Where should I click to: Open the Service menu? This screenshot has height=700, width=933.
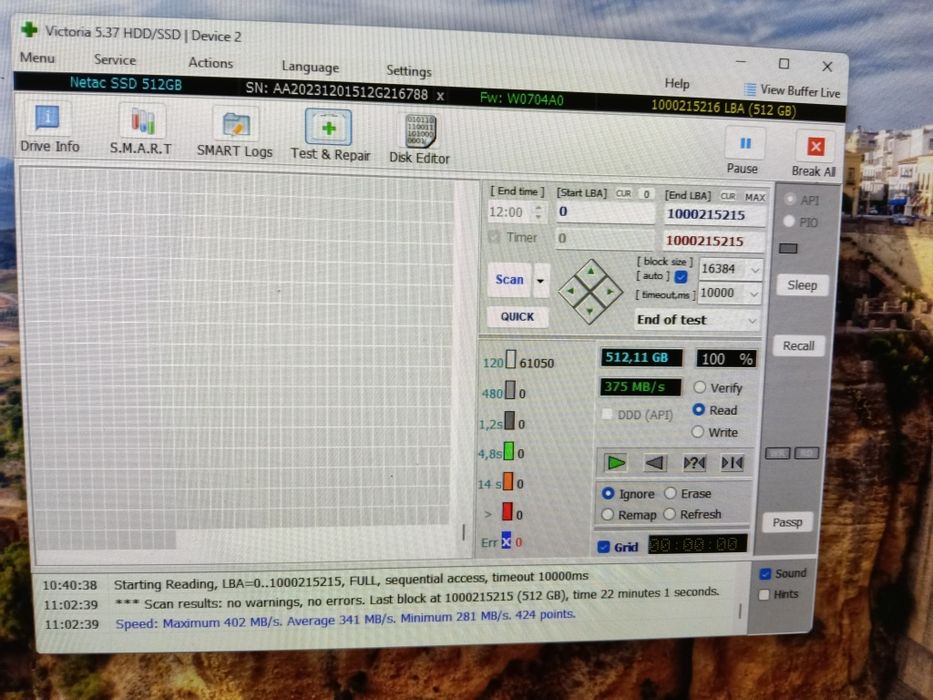click(115, 60)
